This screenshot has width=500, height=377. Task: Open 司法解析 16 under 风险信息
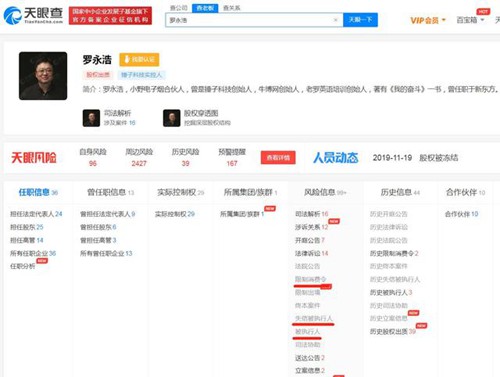[311, 214]
